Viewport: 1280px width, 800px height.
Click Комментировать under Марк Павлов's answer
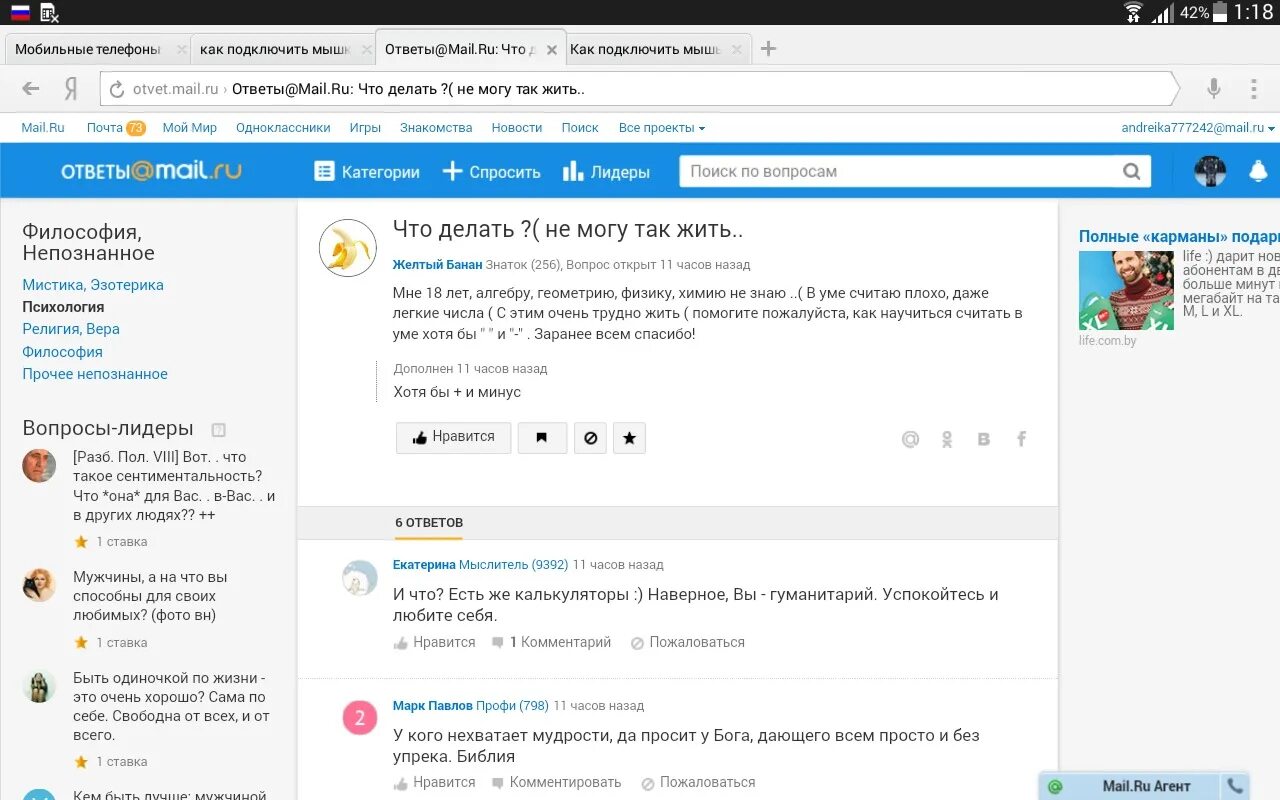pos(556,783)
